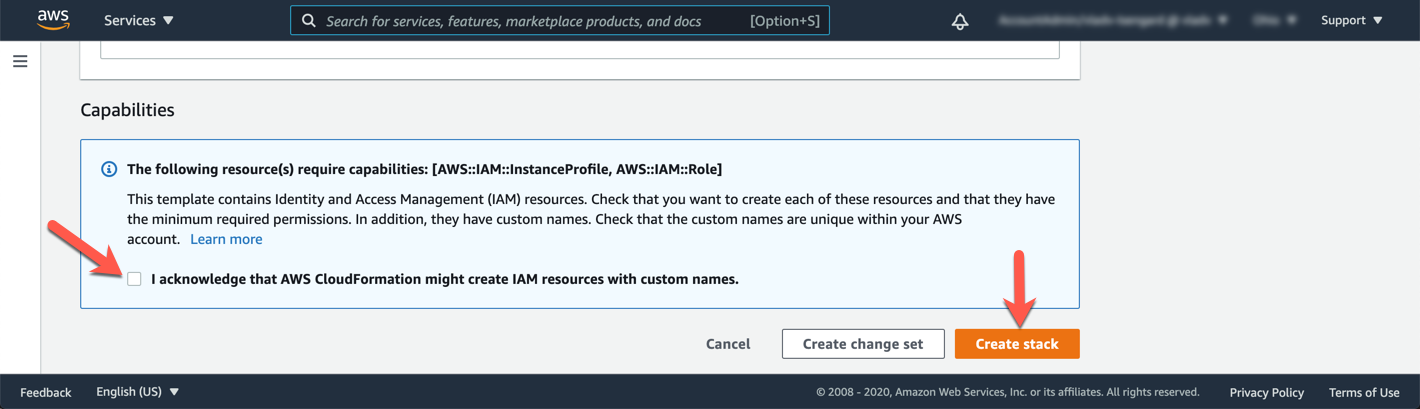Focus the services search field
The height and width of the screenshot is (409, 1420).
(530, 21)
